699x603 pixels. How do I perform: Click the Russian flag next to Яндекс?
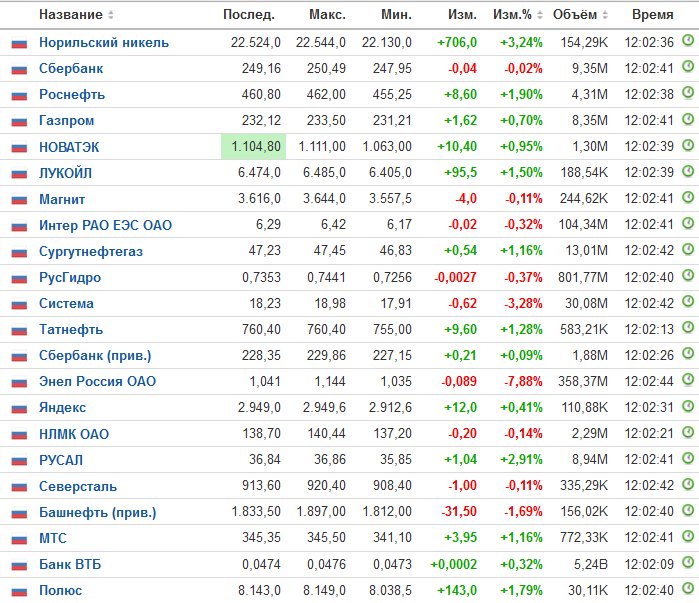19,408
